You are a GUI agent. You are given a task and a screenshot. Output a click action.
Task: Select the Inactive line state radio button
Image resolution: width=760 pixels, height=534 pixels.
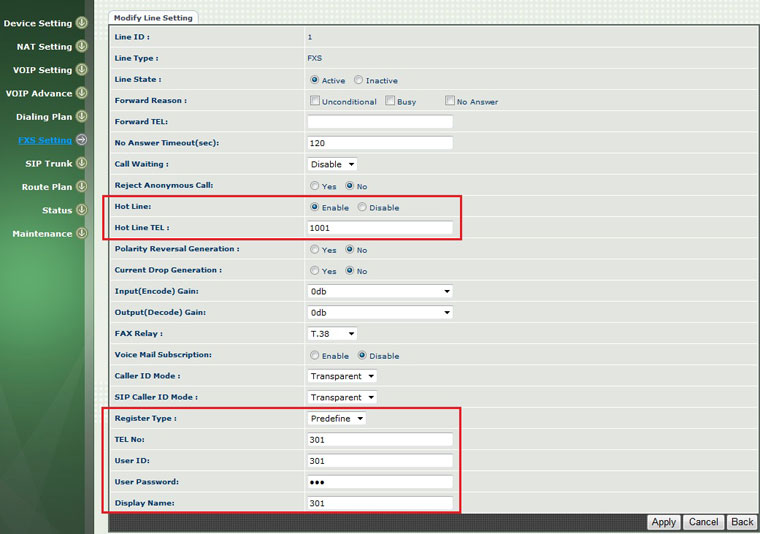tap(359, 80)
